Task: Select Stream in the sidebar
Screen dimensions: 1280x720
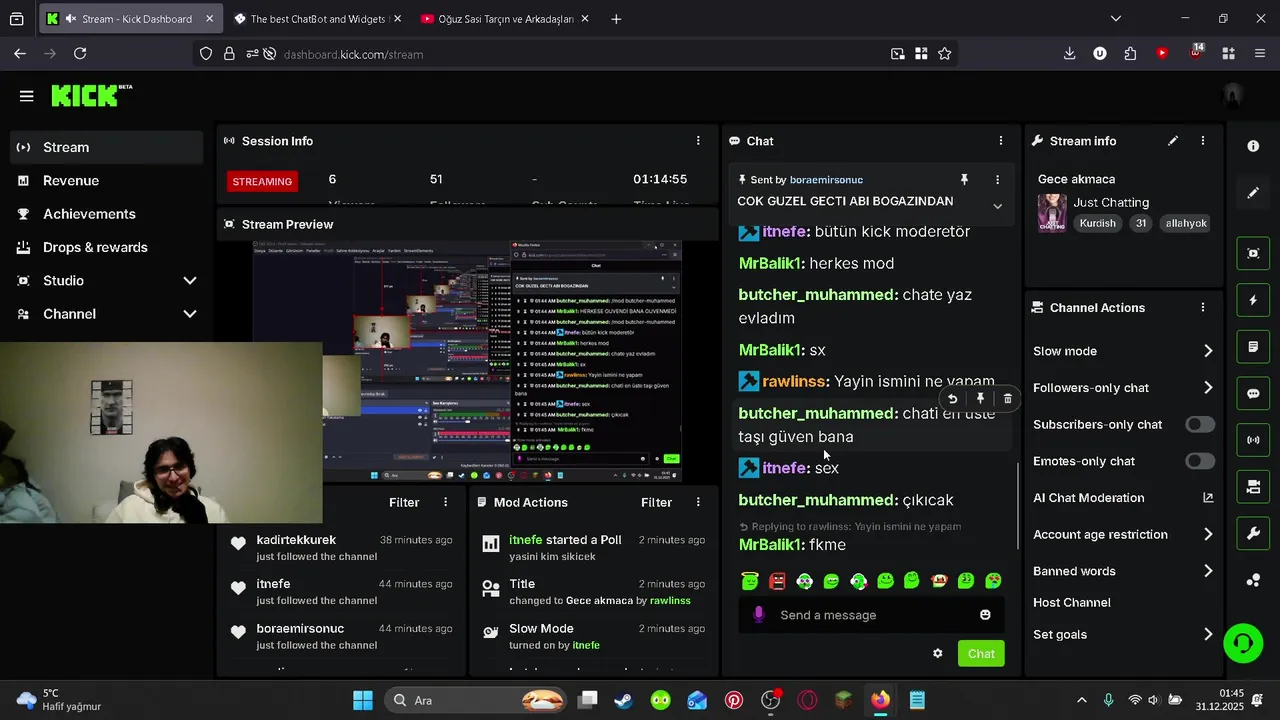Action: pyautogui.click(x=108, y=147)
